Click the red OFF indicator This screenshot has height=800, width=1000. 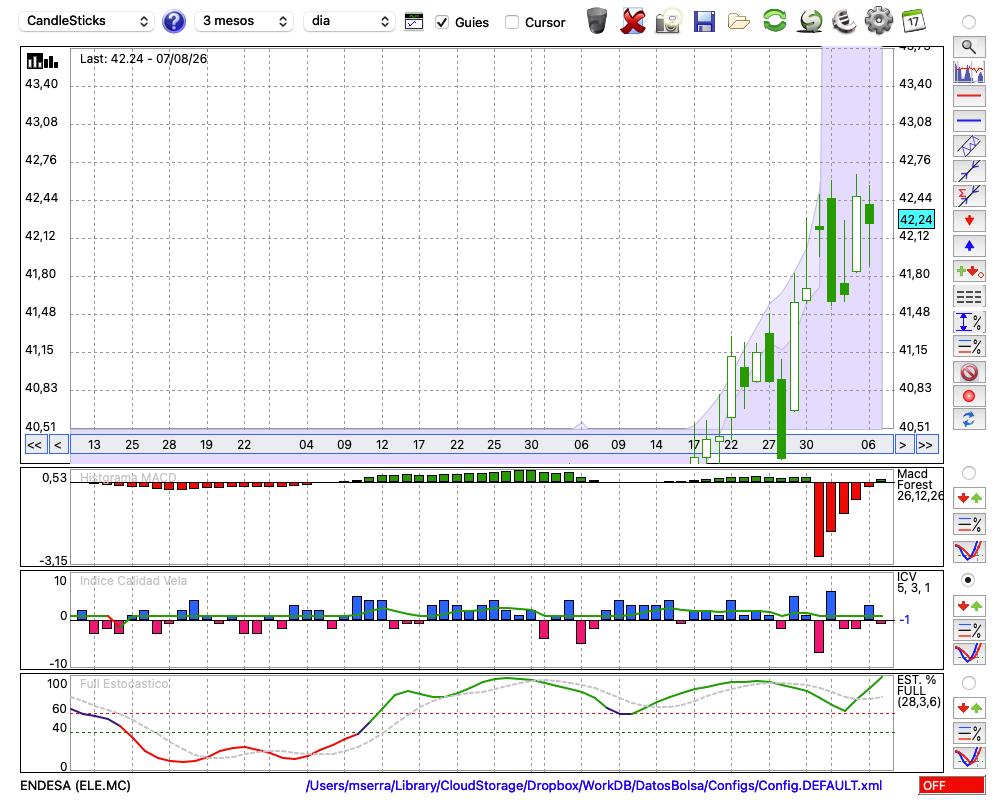point(952,785)
